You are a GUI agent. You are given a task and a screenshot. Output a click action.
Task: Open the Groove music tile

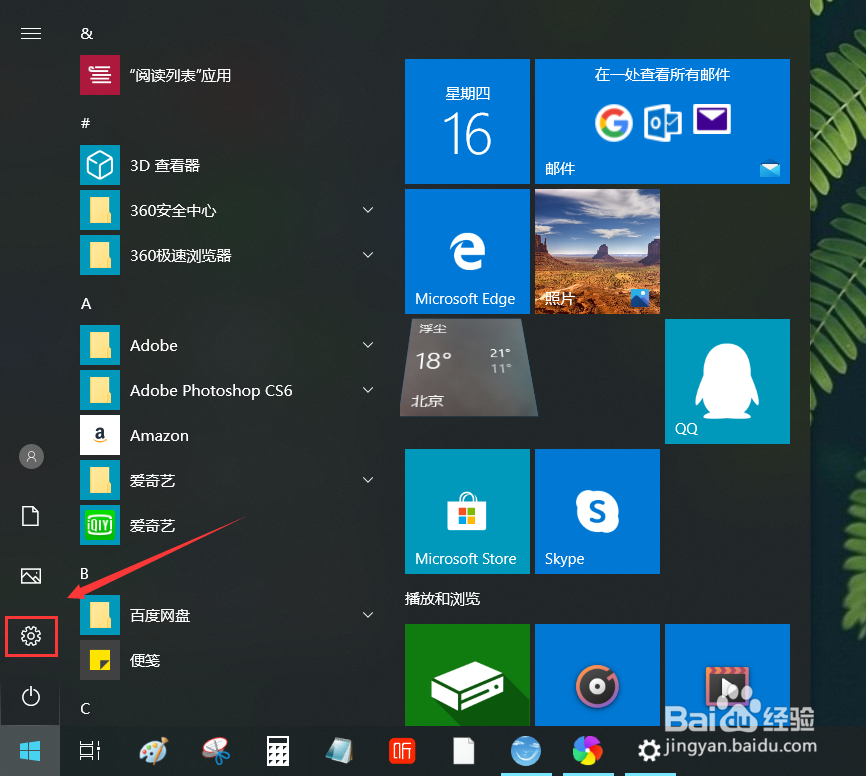[x=597, y=675]
